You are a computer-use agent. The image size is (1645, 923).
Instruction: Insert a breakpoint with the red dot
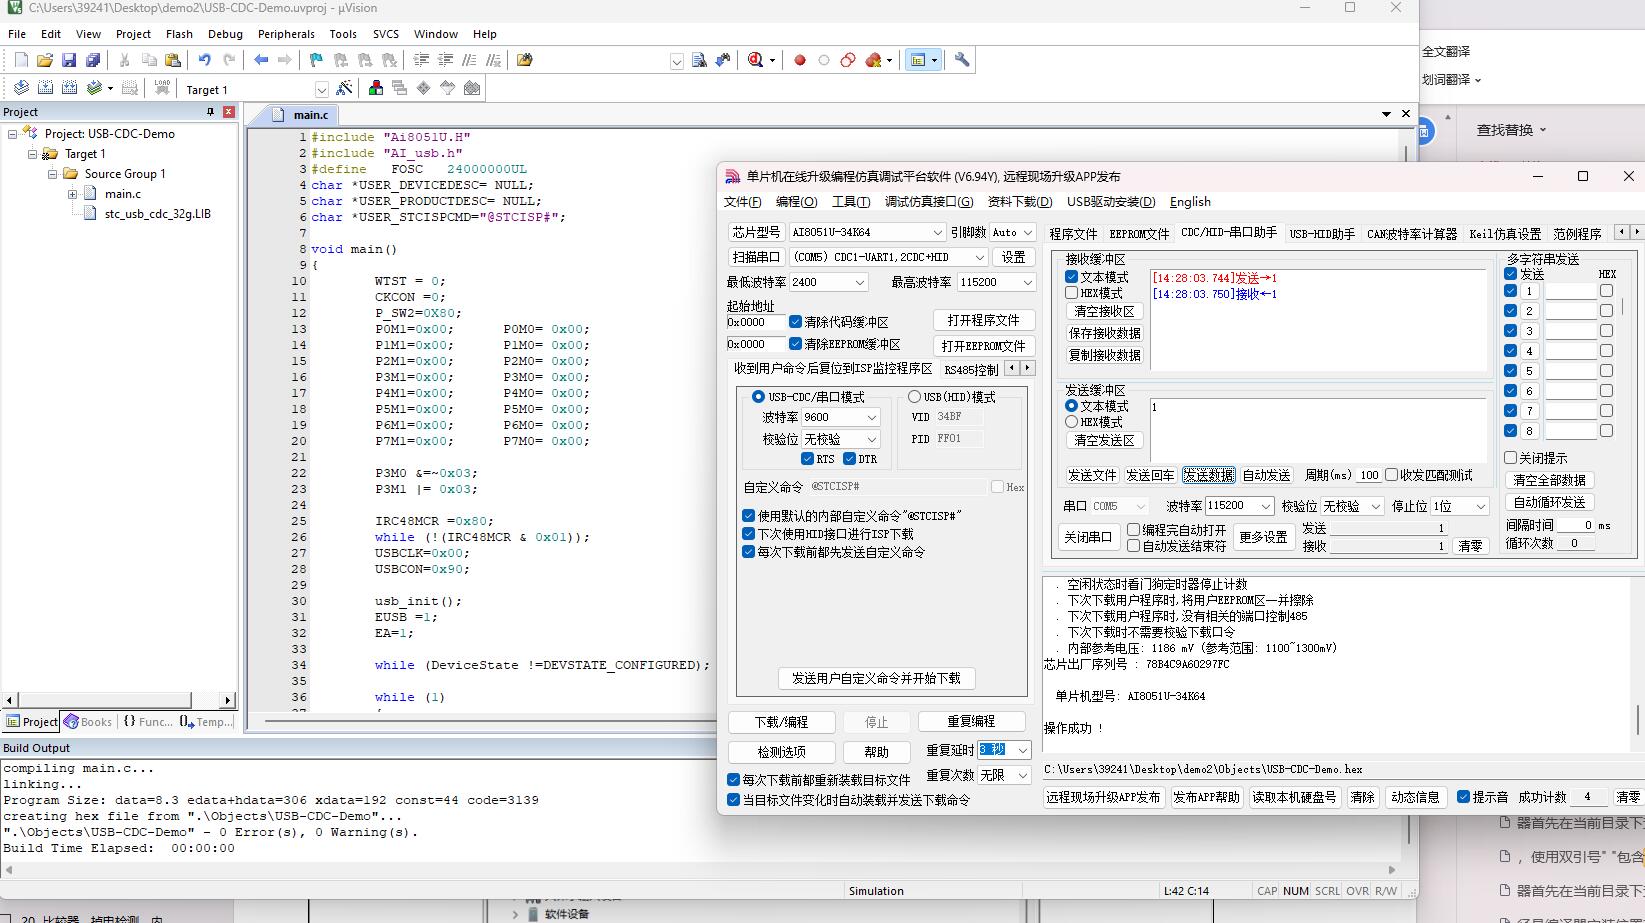point(800,60)
